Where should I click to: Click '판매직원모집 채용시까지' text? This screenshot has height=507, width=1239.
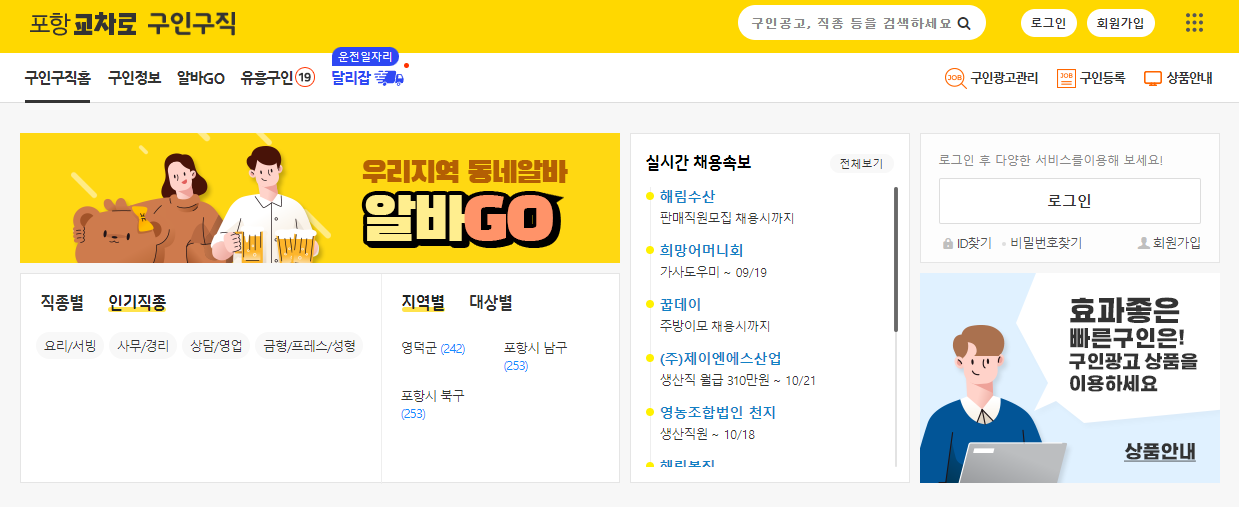(726, 218)
